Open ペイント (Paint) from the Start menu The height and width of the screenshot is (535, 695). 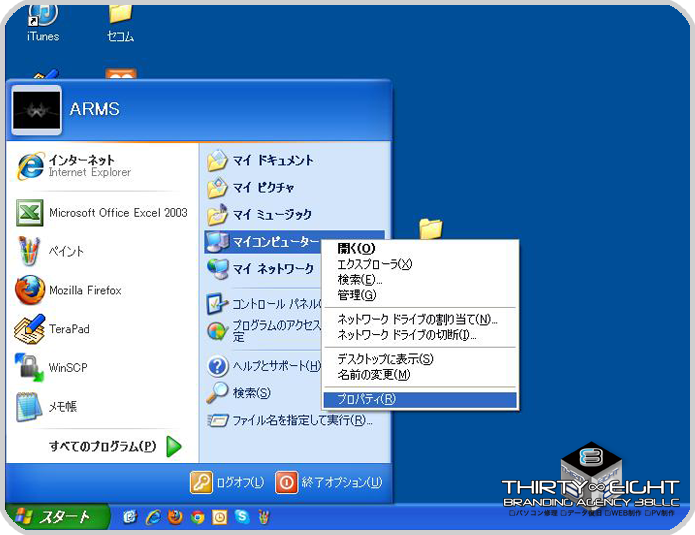tap(66, 251)
